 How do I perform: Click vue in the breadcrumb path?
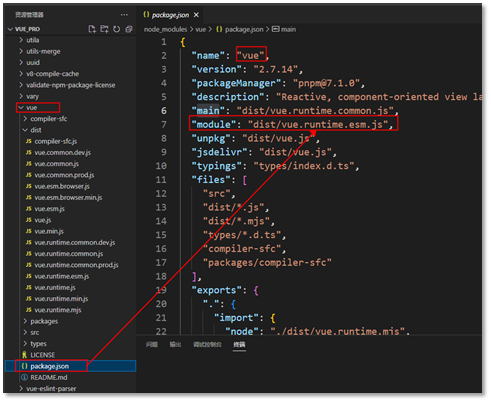tap(200, 29)
